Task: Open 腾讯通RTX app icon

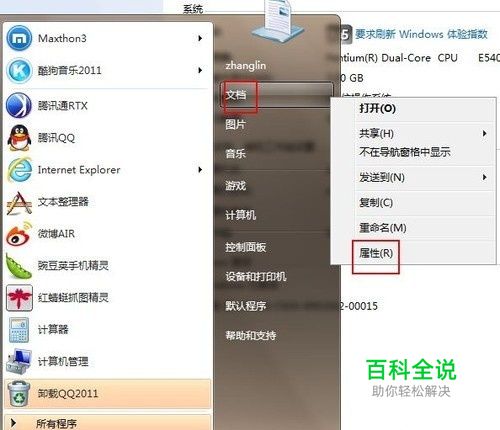Action: [x=19, y=105]
